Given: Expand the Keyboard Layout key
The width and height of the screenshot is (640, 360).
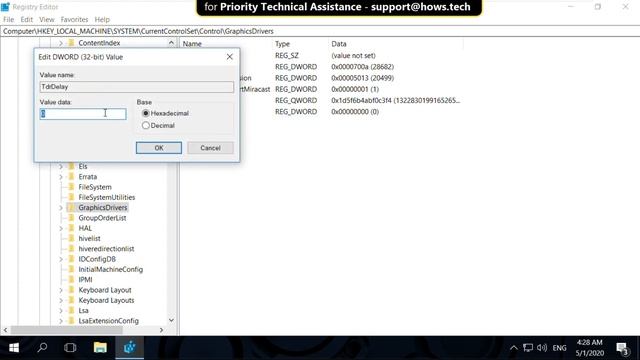Looking at the screenshot, I should [61, 290].
